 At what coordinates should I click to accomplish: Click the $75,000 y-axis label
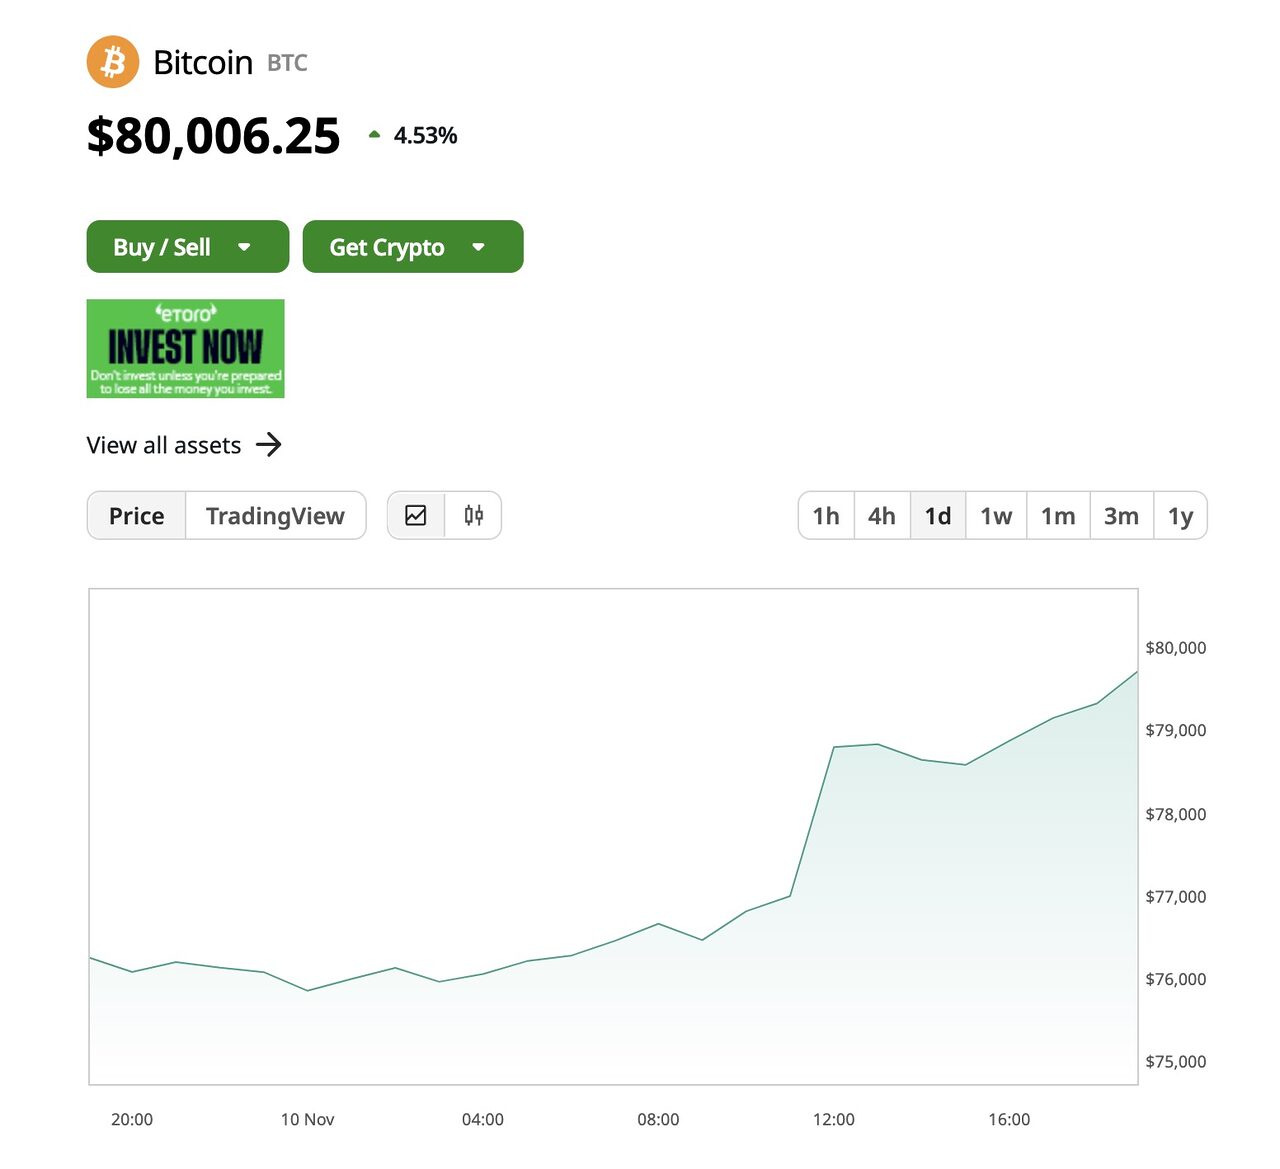click(1176, 1061)
